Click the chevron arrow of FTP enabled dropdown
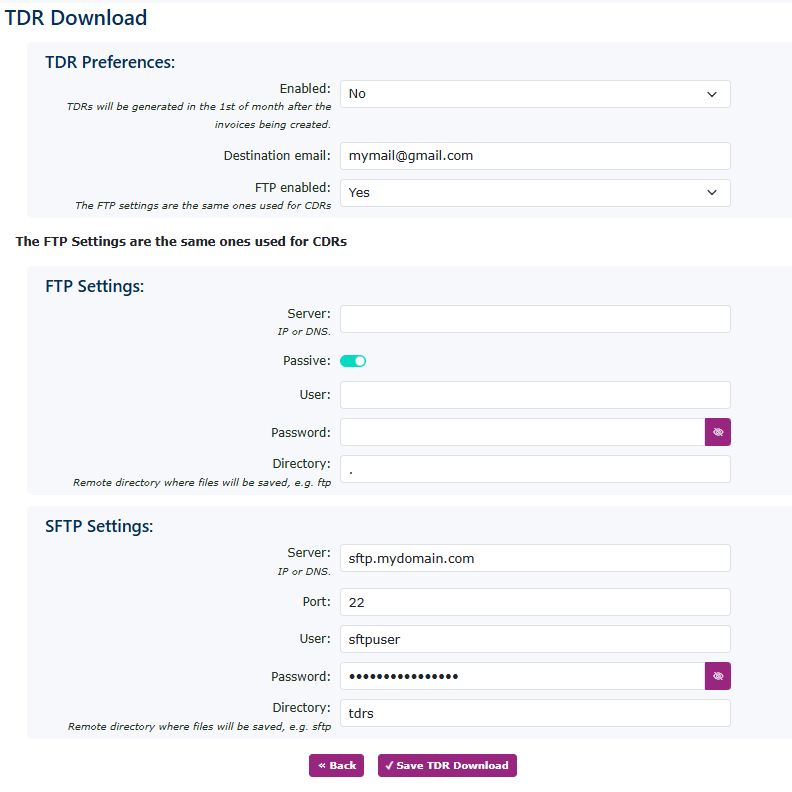792x792 pixels. pyautogui.click(x=712, y=192)
